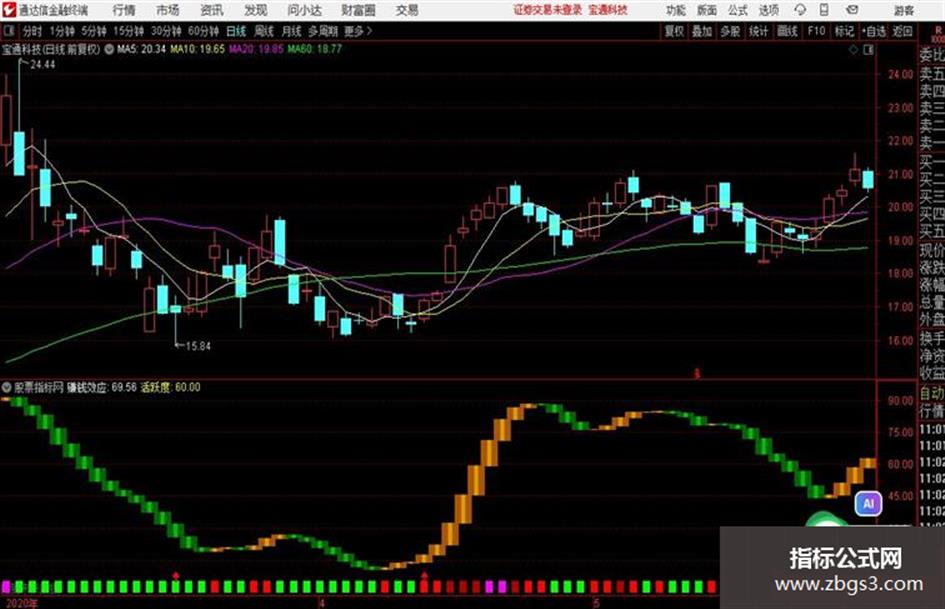The image size is (945, 609).
Task: Switch to 30分钟 period
Action: (x=166, y=31)
